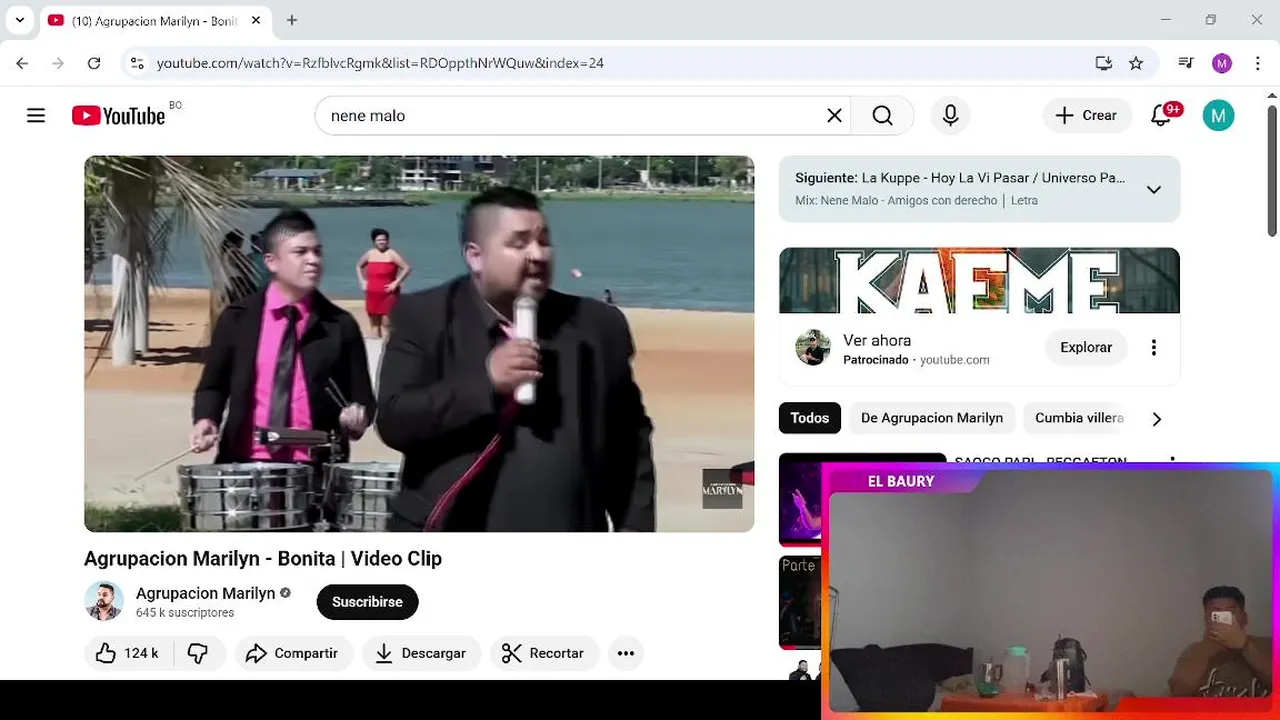
Task: Click the Explorar ad button
Action: click(1086, 347)
